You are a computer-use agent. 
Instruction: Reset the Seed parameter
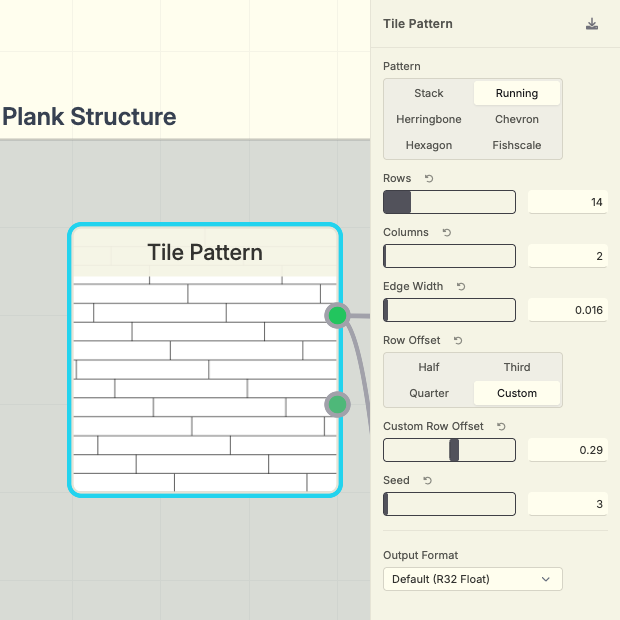point(427,480)
